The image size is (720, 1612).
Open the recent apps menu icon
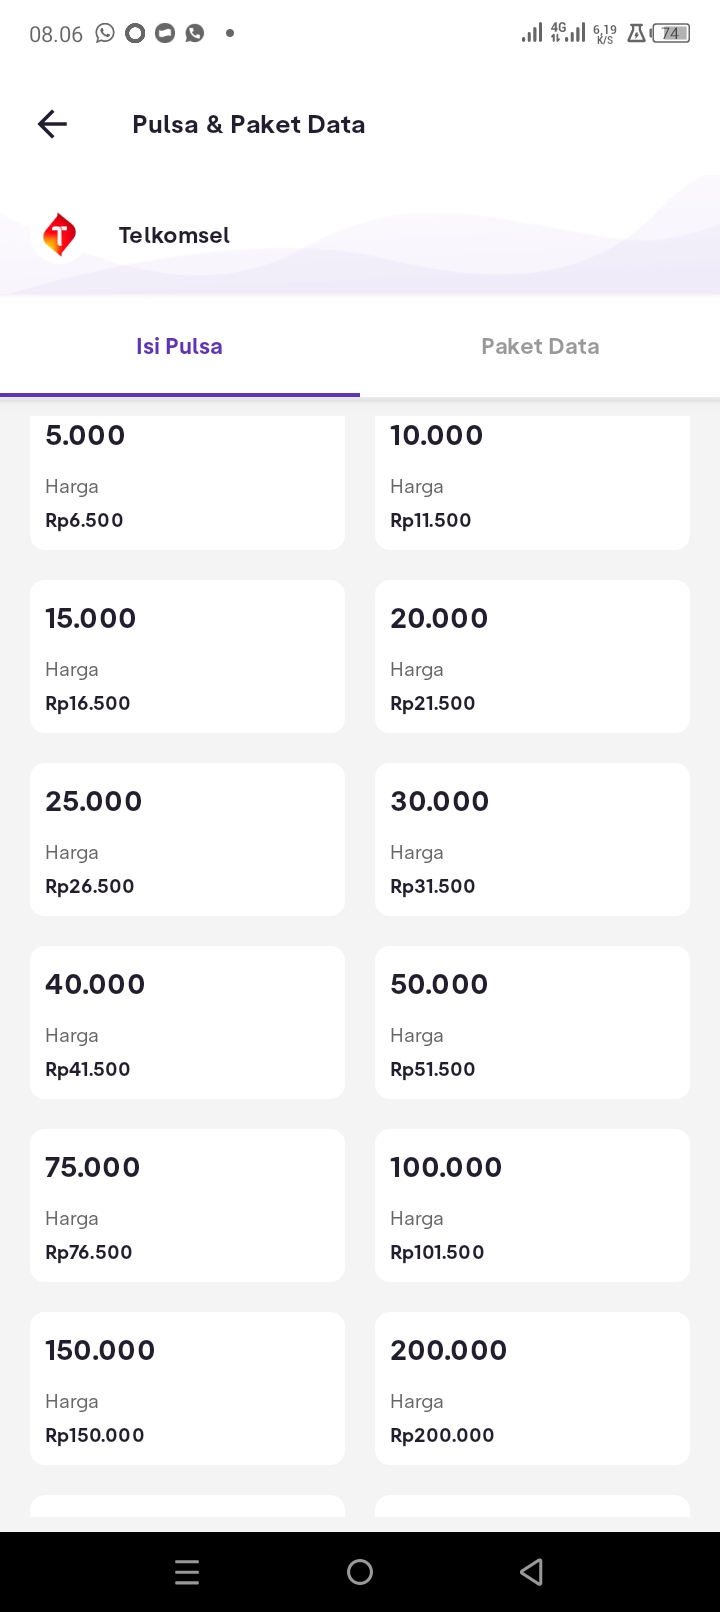click(187, 1572)
